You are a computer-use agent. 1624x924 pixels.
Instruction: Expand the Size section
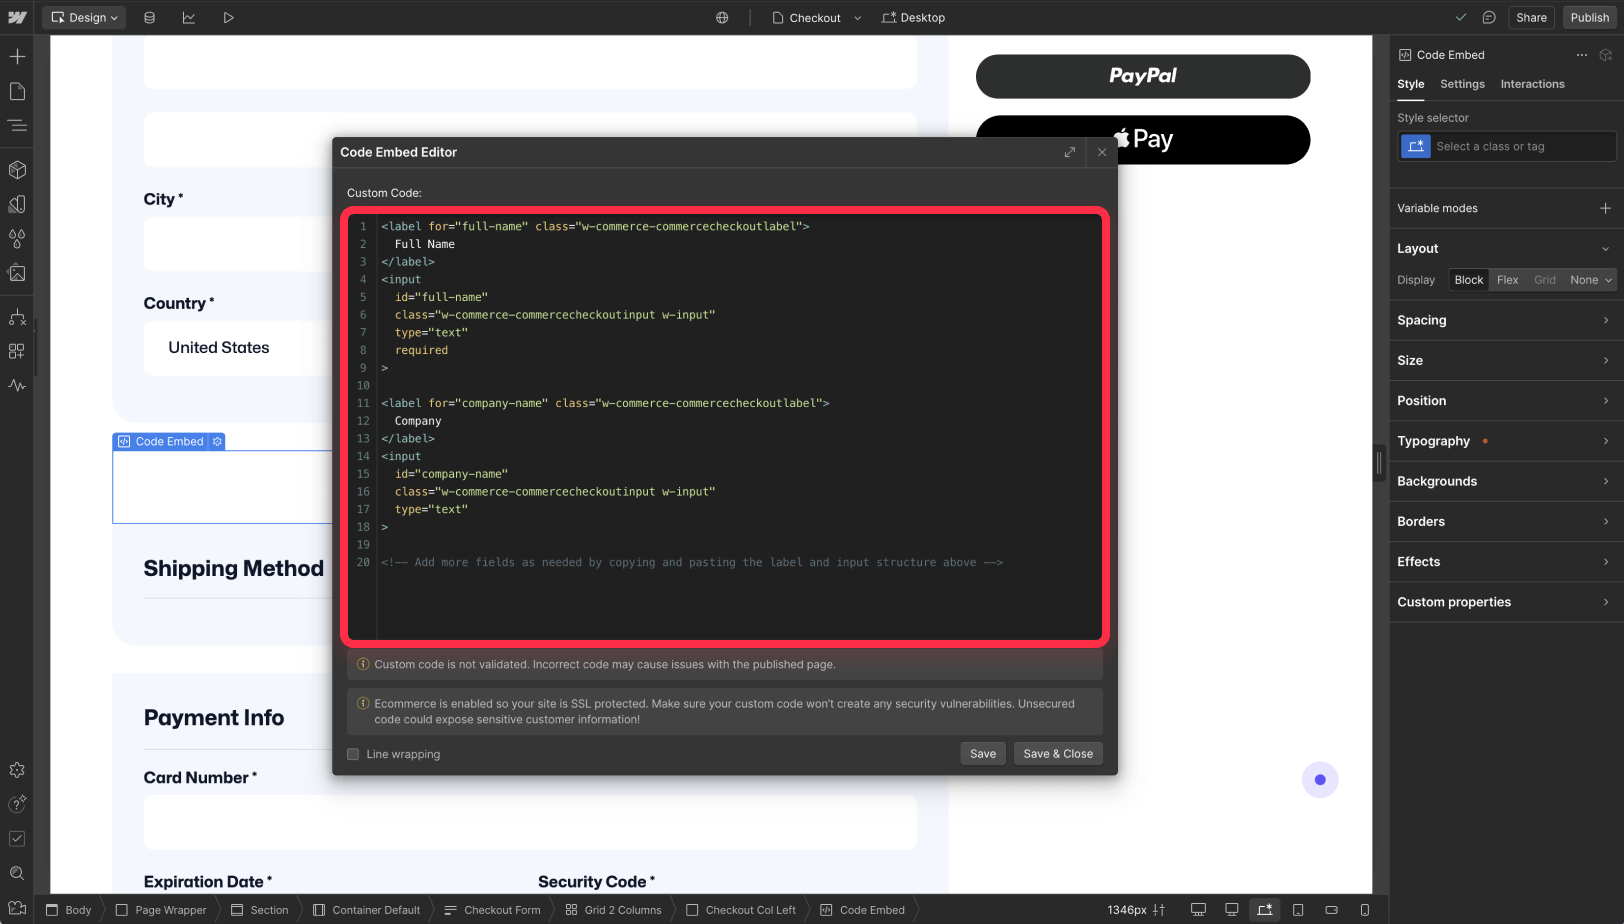pos(1506,360)
